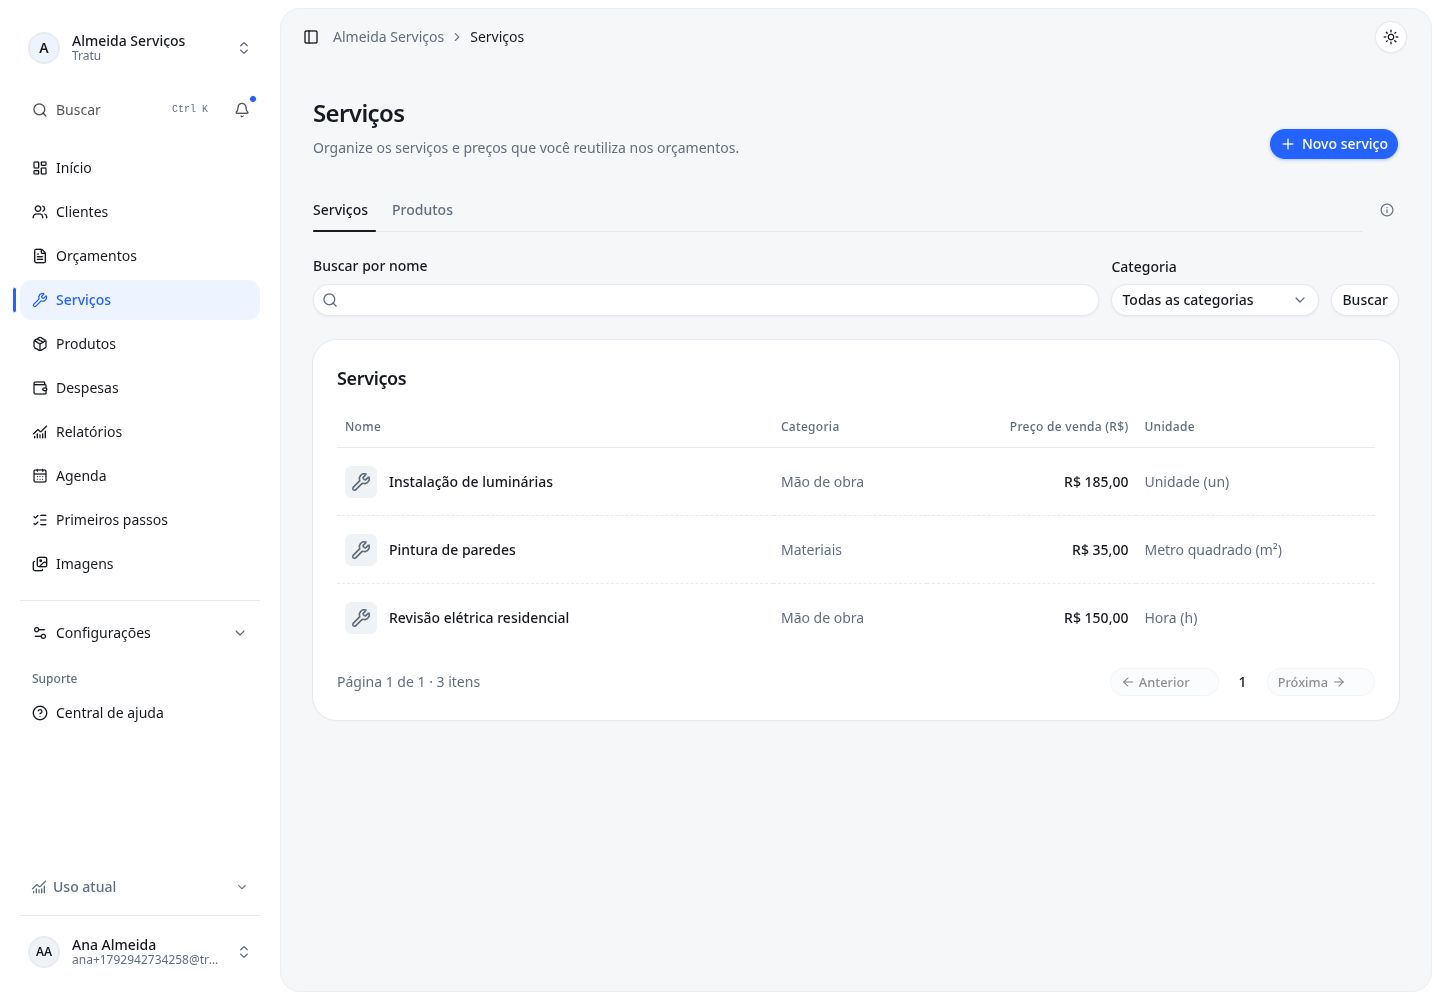
Task: Click price R$ 185,00
Action: point(1096,482)
